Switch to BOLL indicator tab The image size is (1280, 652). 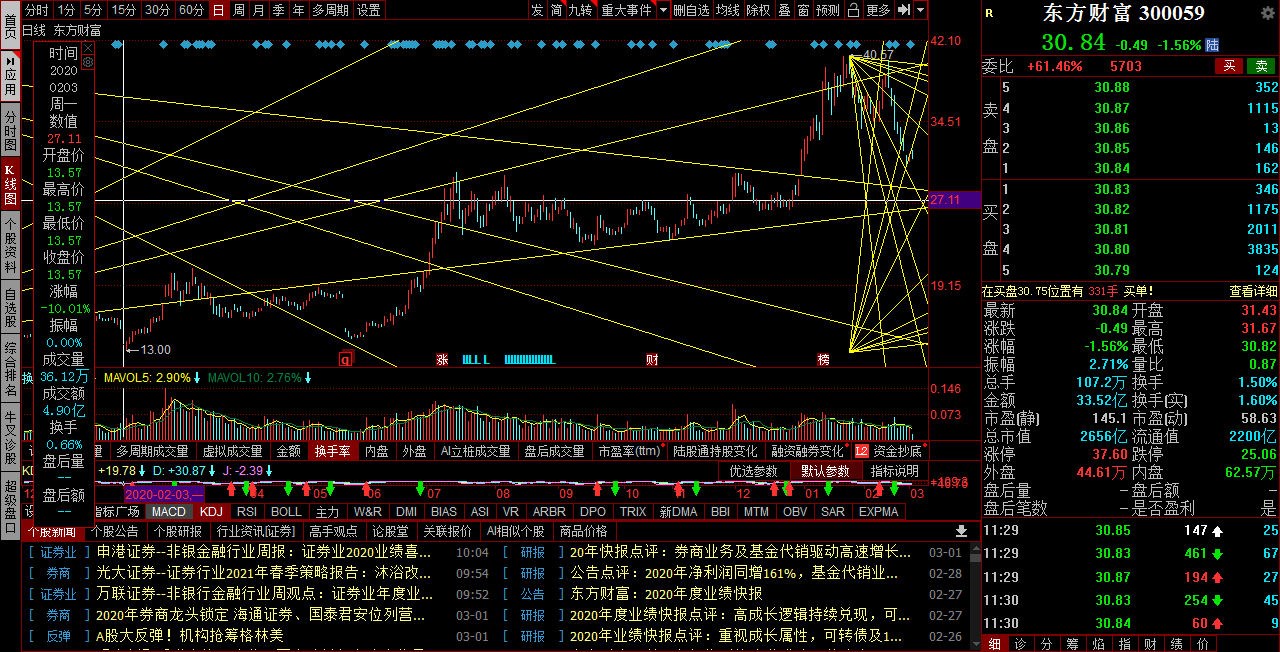point(286,511)
